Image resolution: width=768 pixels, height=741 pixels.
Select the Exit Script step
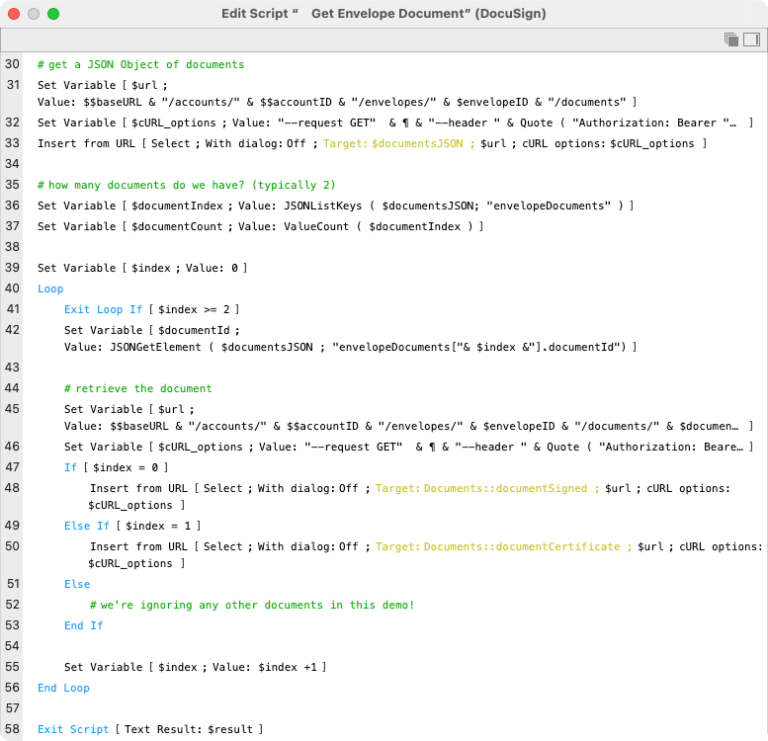coord(150,730)
